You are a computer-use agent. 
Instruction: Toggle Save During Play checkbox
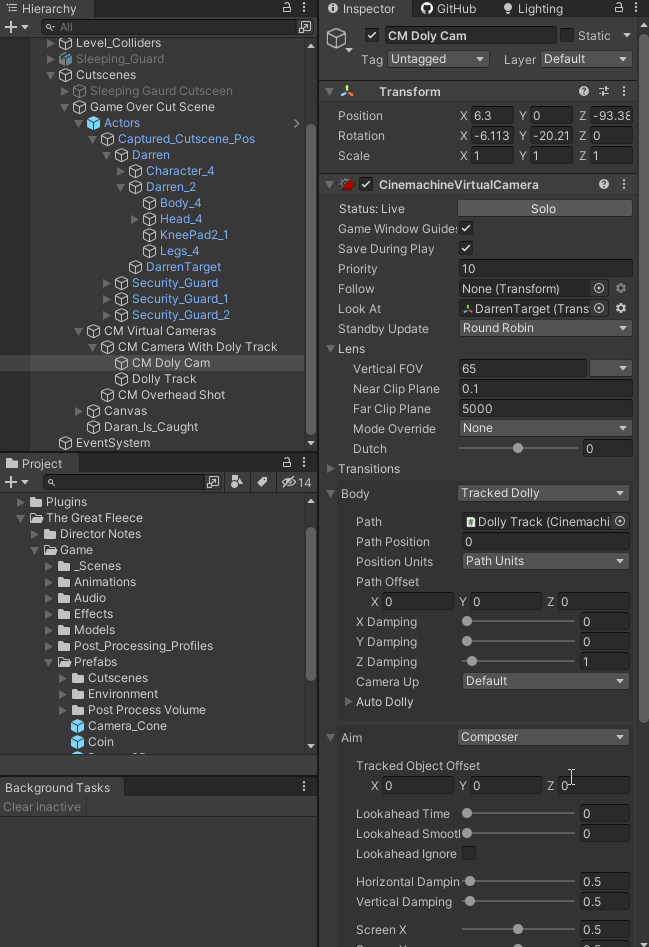466,248
